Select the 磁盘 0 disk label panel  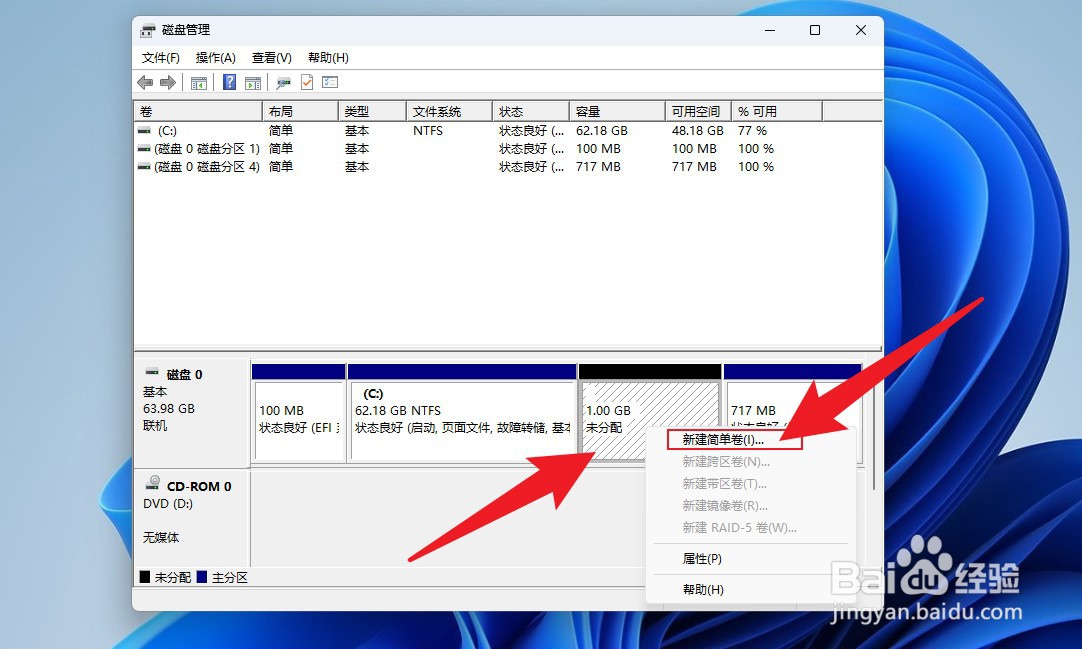click(x=191, y=412)
